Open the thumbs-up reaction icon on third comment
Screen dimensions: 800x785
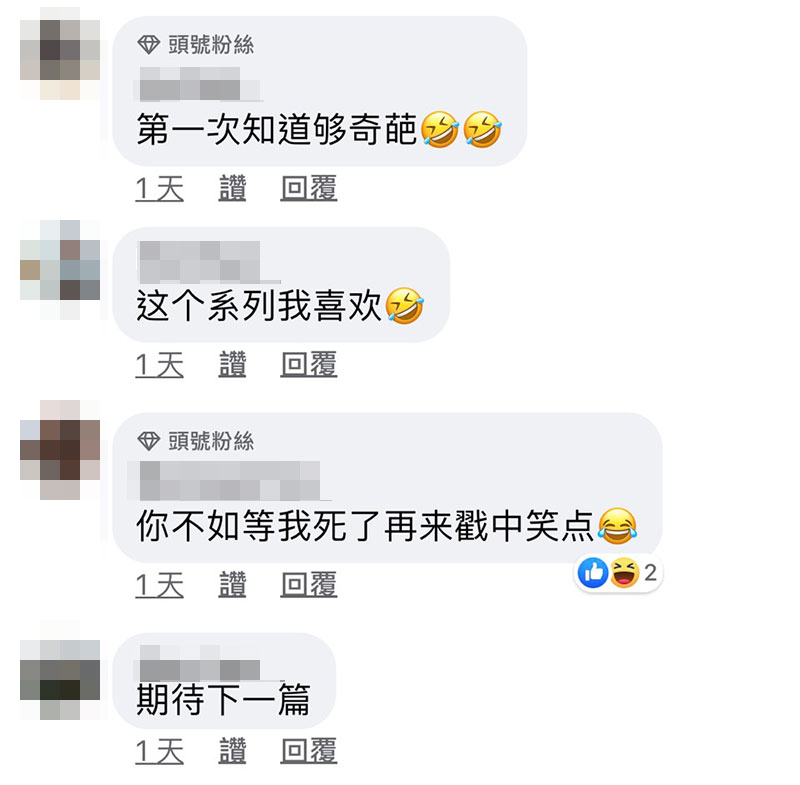[x=593, y=573]
